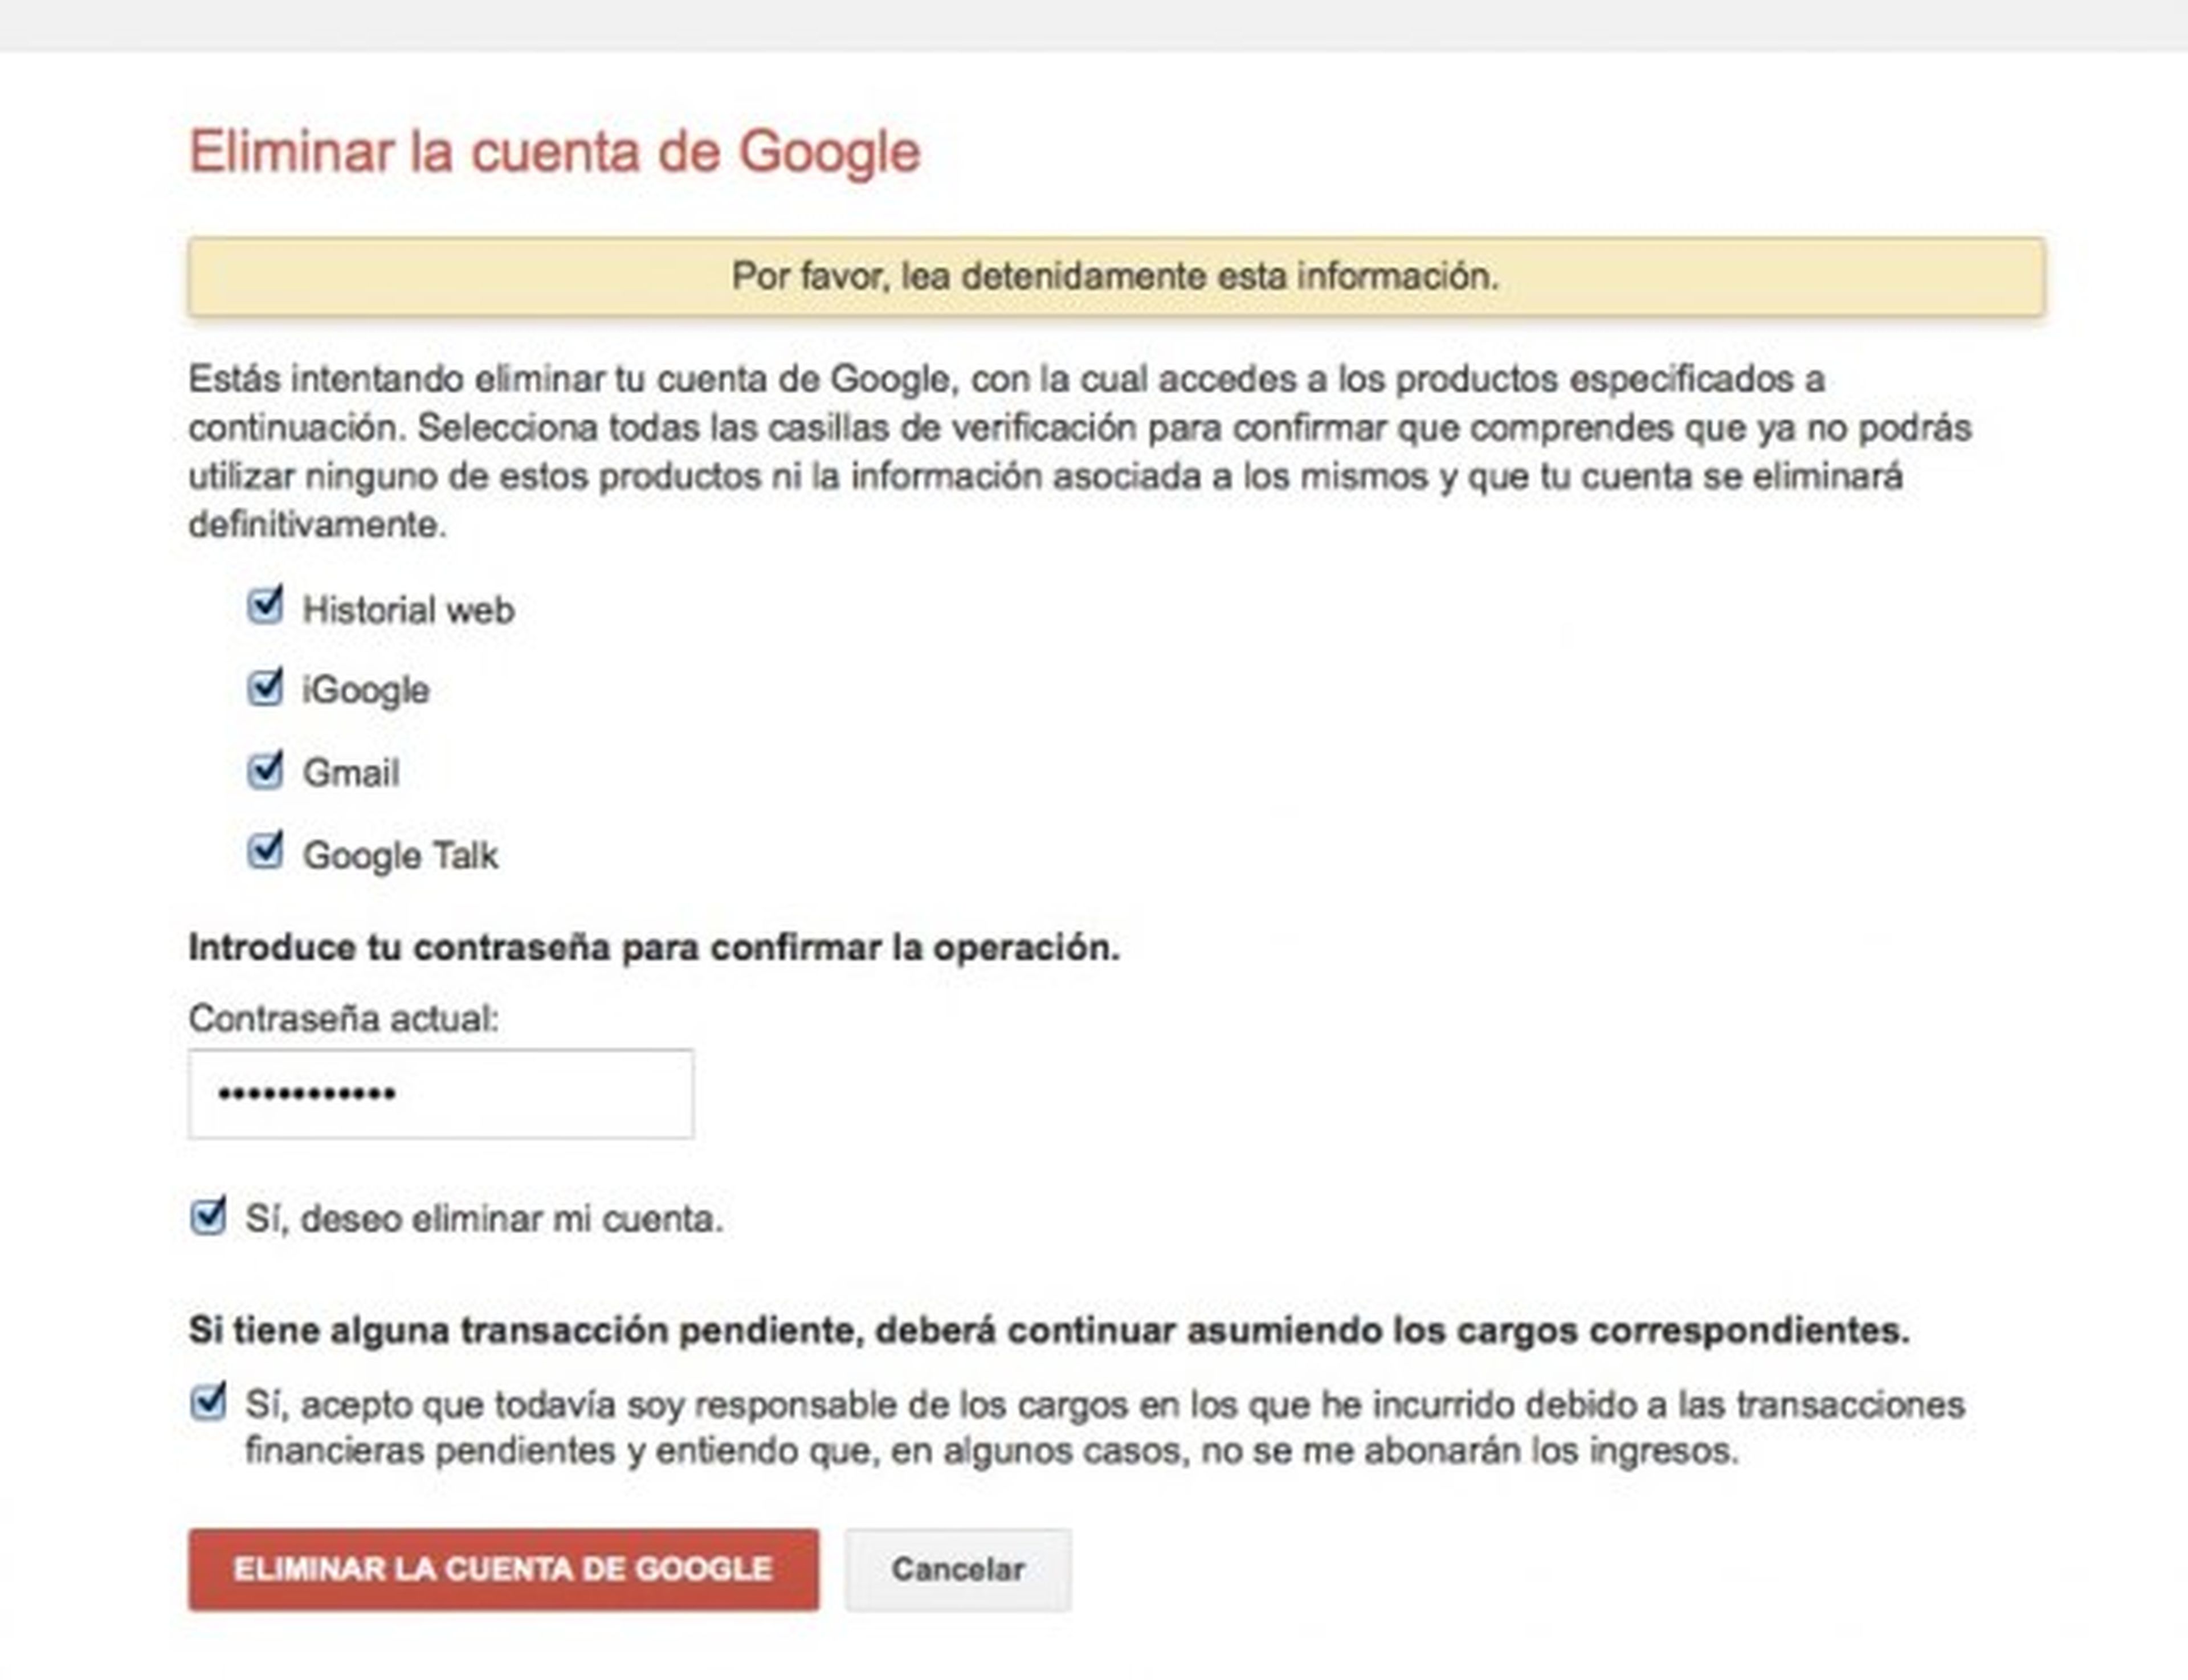The image size is (2188, 1680).
Task: Click the 'financieras pendientes y entiendo que' text line
Action: pyautogui.click(x=990, y=1451)
